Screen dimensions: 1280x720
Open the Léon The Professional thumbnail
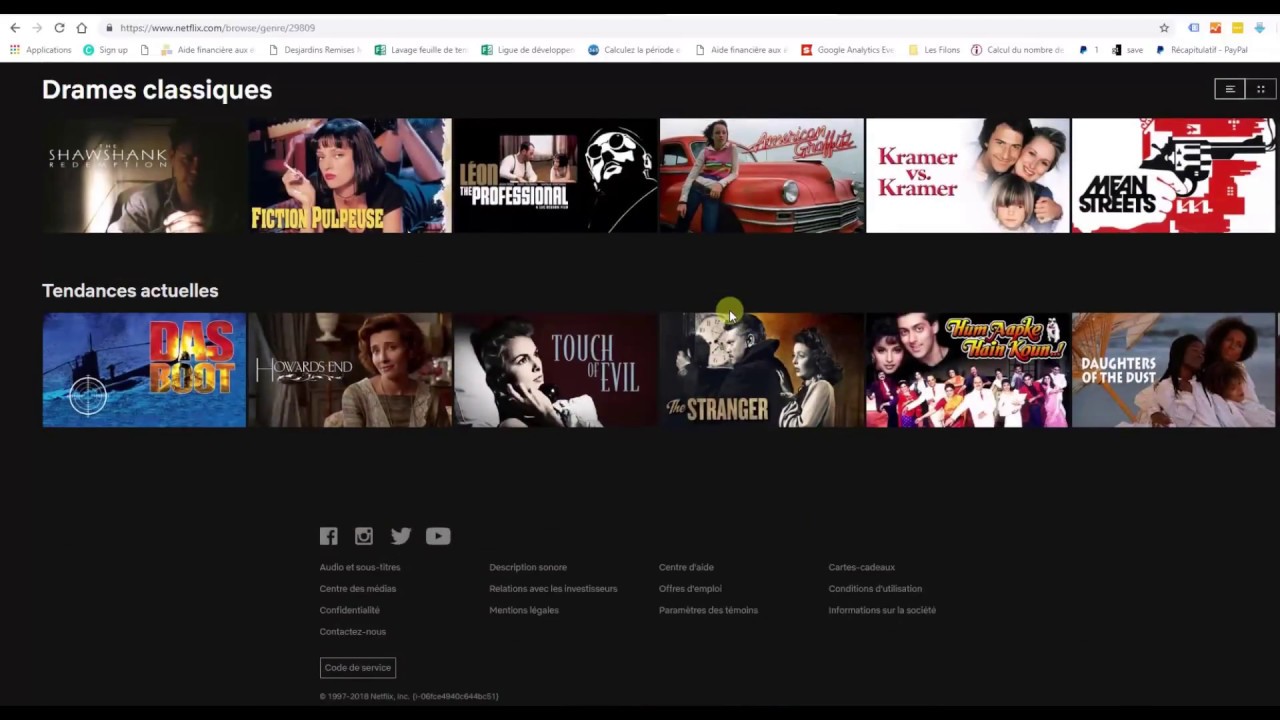tap(556, 176)
